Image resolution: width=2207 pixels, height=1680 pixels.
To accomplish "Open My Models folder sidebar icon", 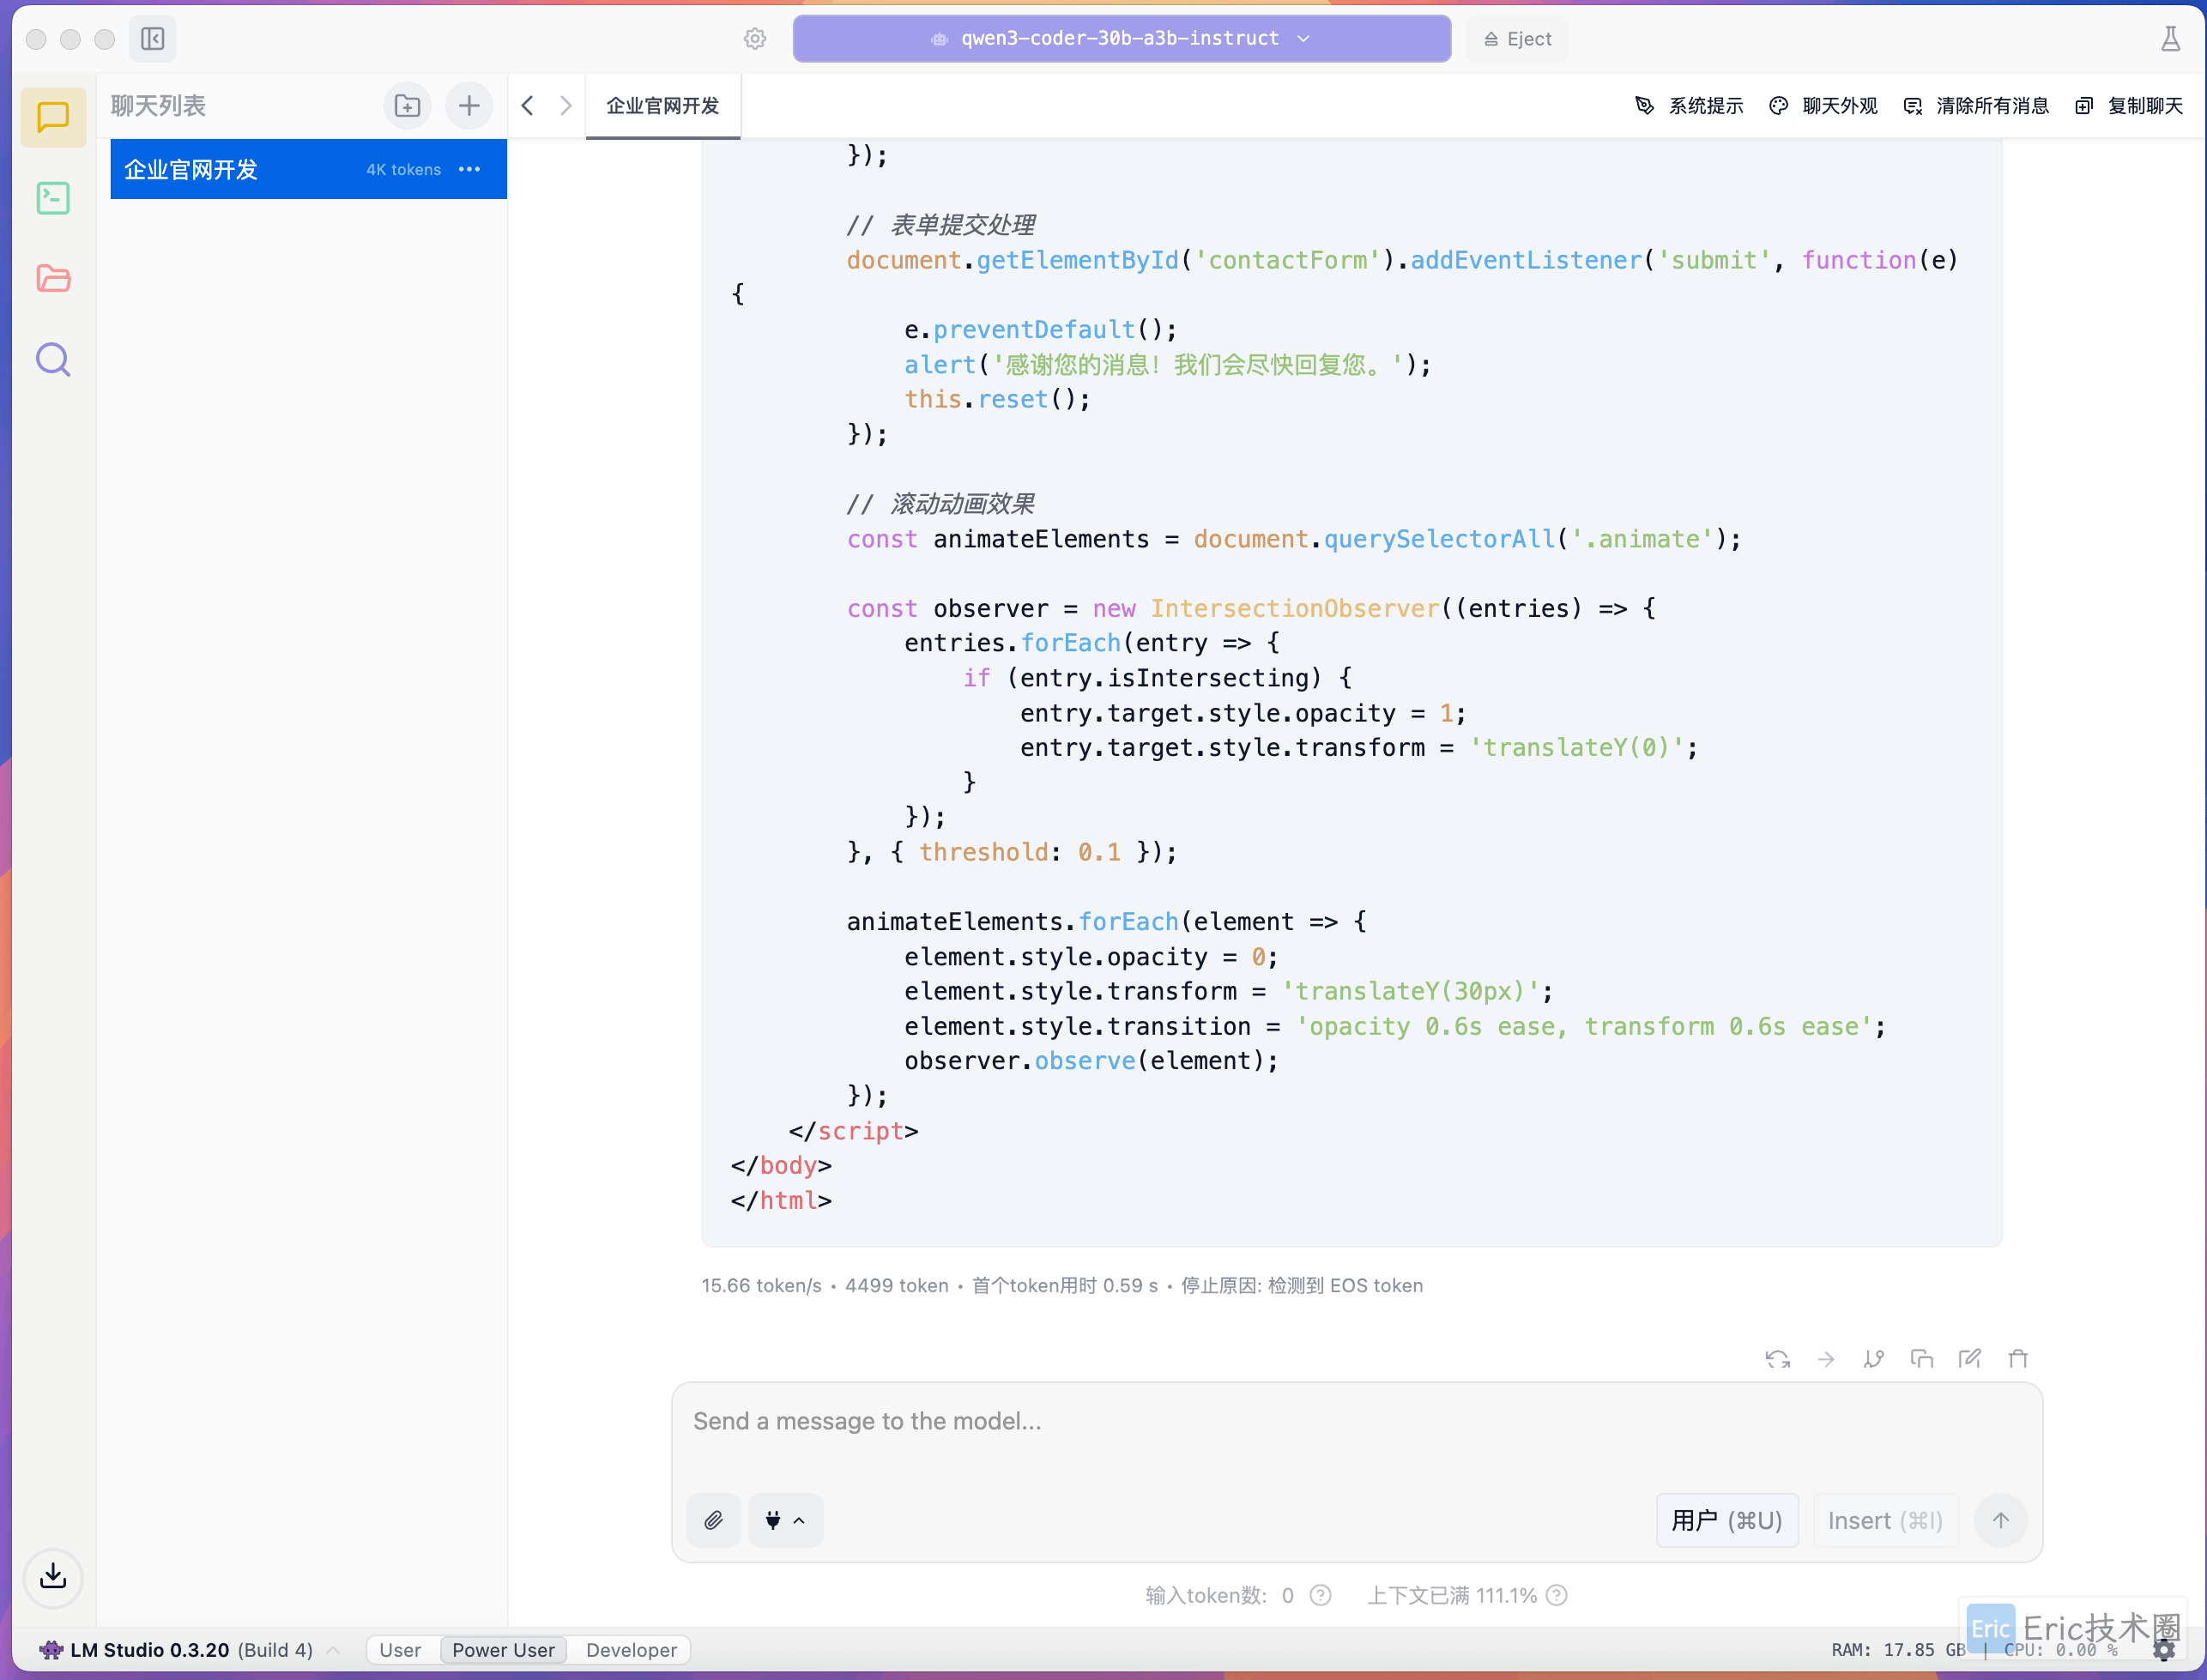I will (53, 278).
